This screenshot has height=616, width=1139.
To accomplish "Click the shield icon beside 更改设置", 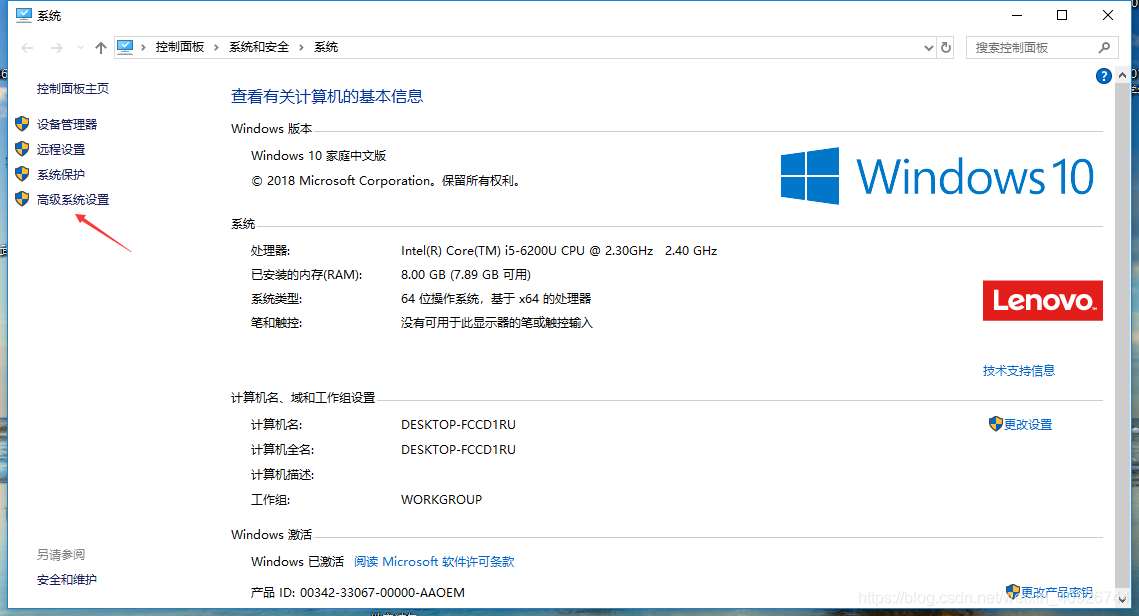I will point(996,424).
